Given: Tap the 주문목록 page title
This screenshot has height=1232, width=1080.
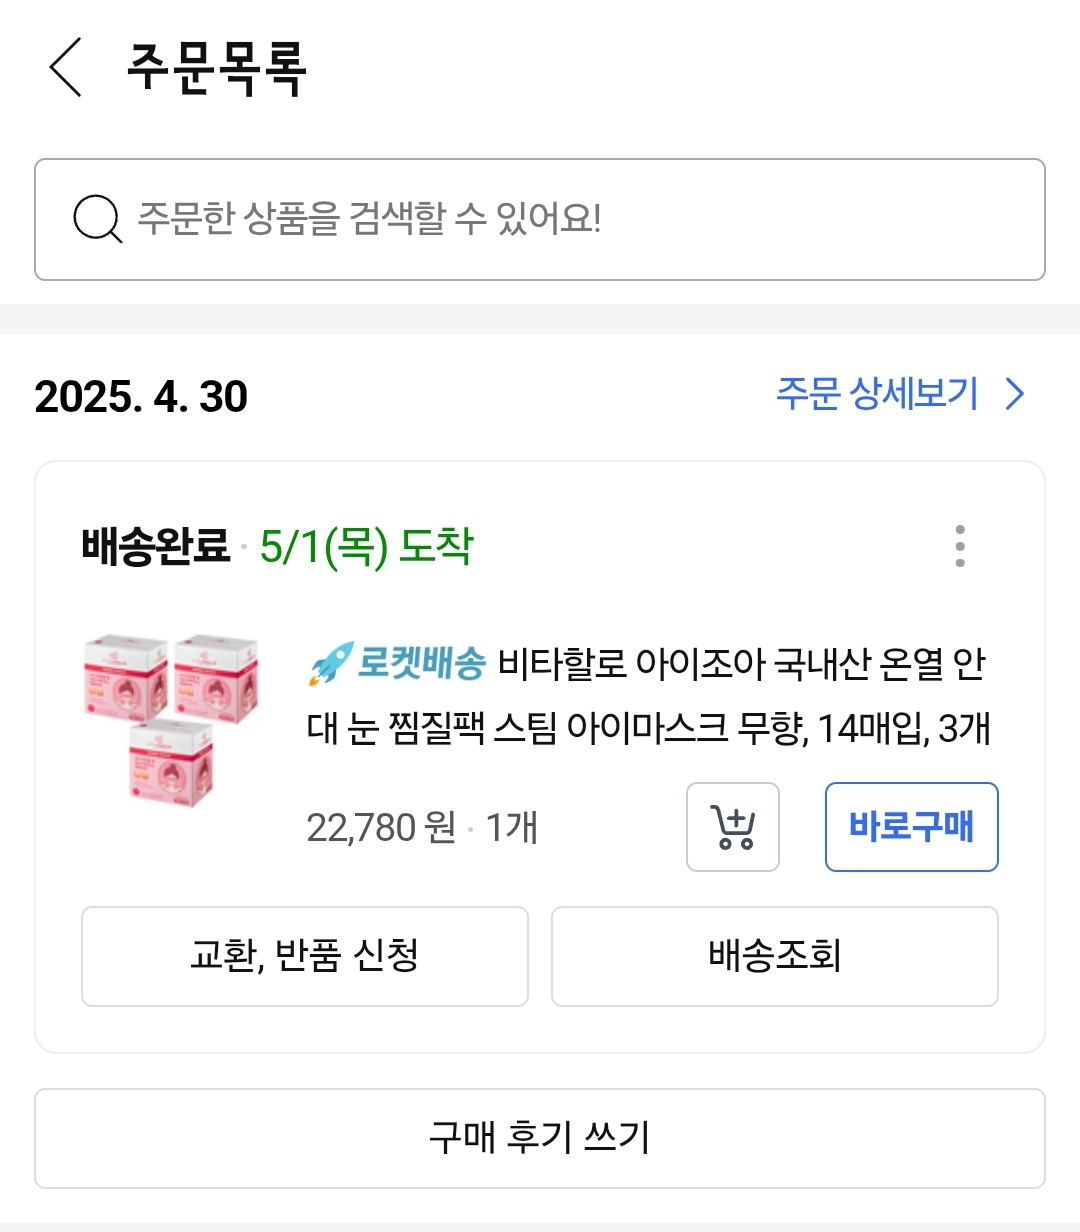Looking at the screenshot, I should coord(216,68).
